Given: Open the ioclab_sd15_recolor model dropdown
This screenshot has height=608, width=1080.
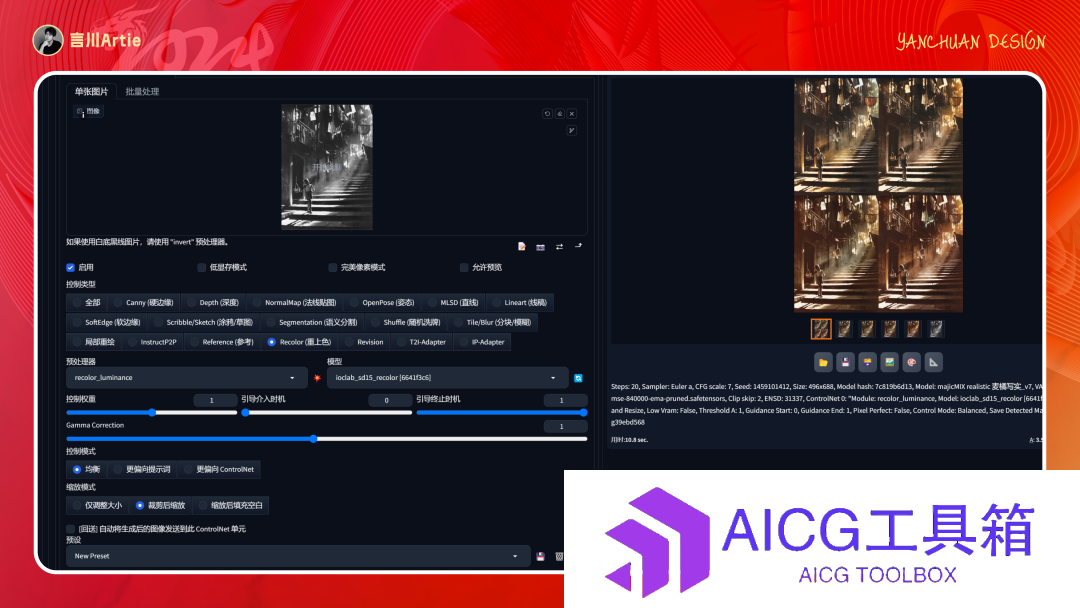Looking at the screenshot, I should pos(447,378).
